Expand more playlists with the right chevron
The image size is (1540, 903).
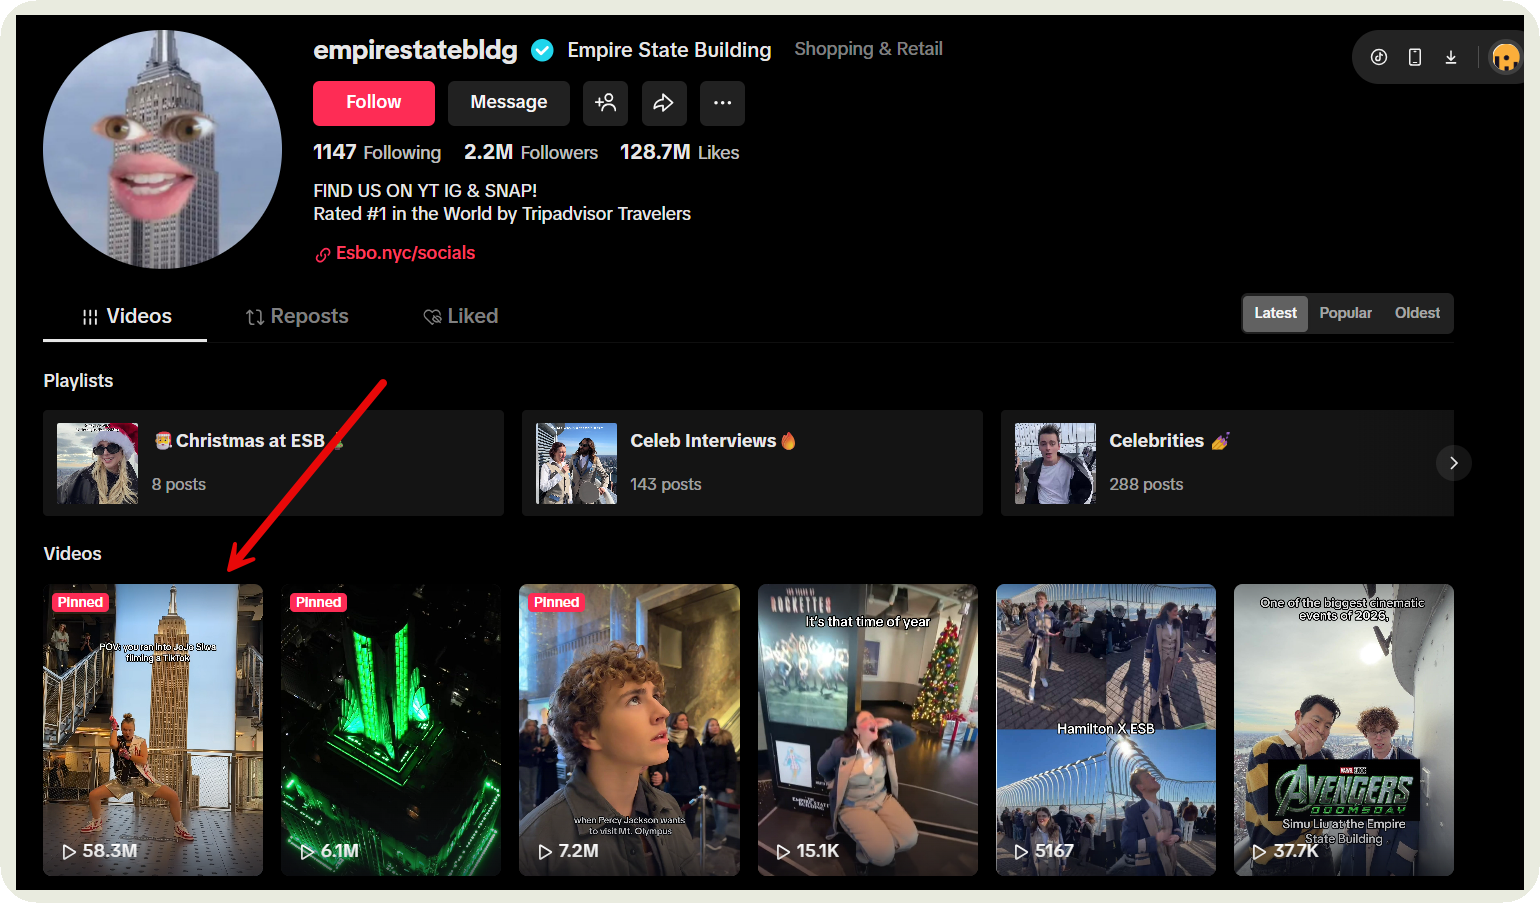tap(1453, 463)
